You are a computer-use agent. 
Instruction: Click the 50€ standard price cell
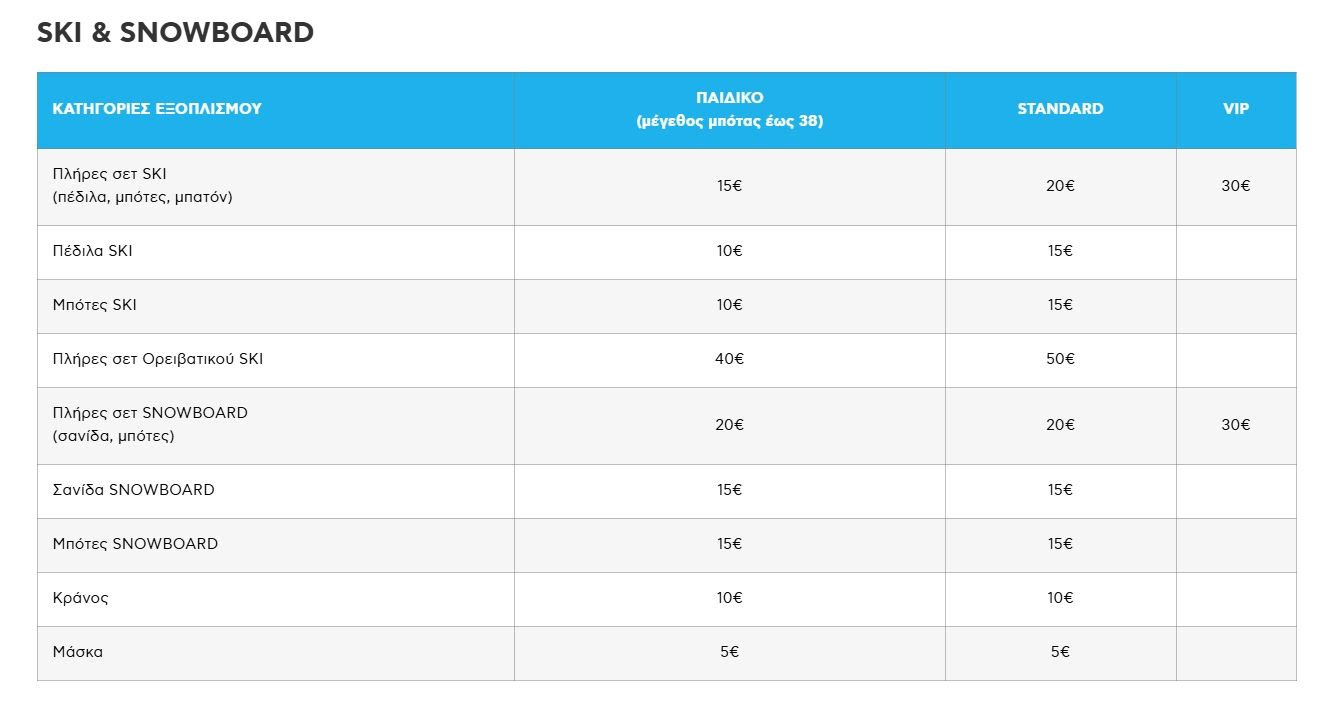click(x=1060, y=359)
